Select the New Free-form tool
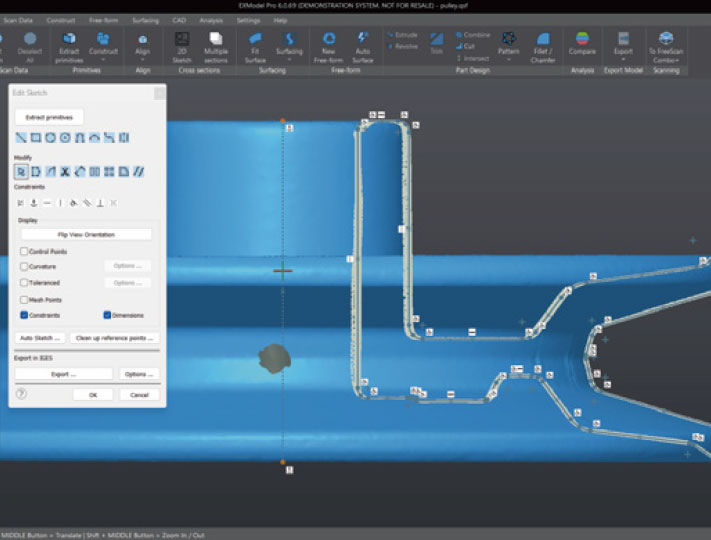The image size is (711, 540). [328, 43]
